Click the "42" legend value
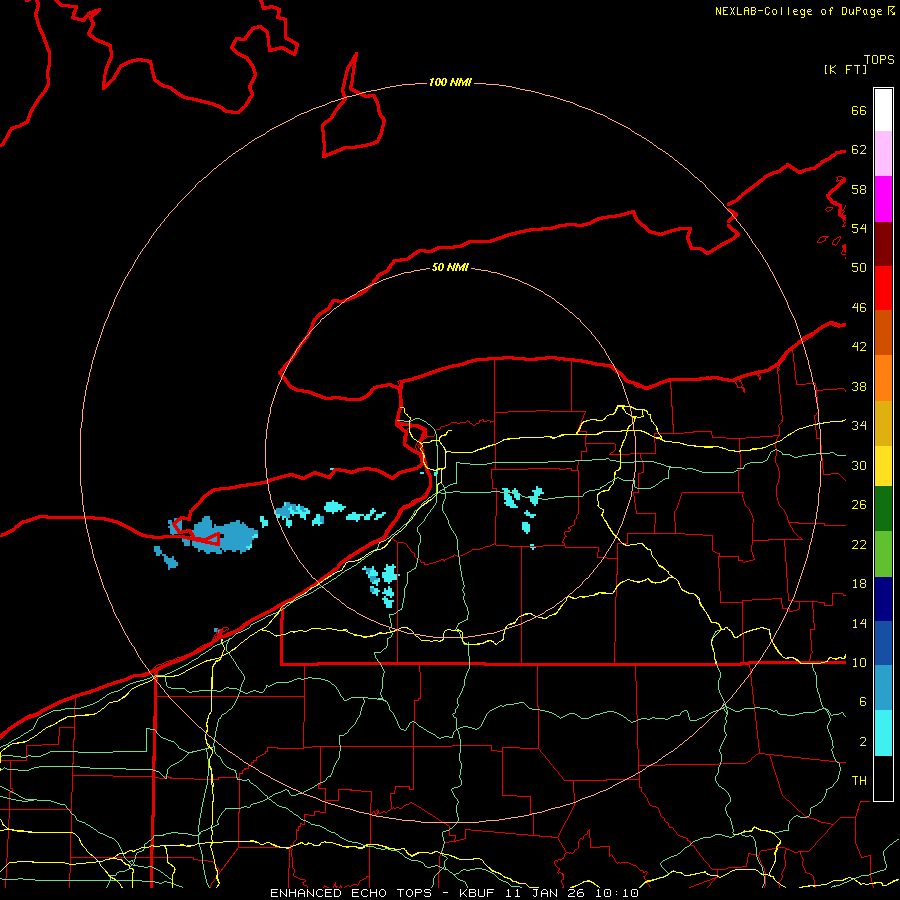The height and width of the screenshot is (900, 900). 859,347
